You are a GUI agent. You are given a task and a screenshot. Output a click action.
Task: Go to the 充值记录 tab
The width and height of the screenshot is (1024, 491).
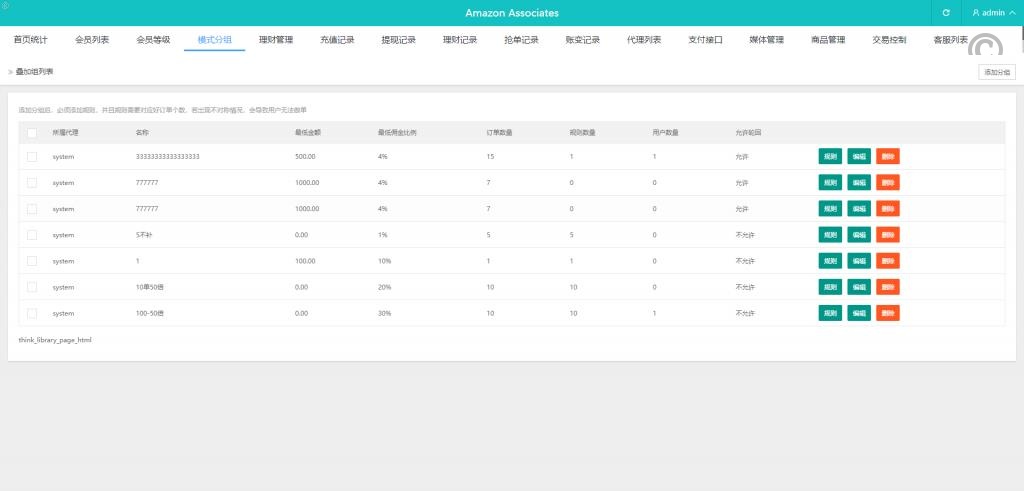[x=337, y=40]
